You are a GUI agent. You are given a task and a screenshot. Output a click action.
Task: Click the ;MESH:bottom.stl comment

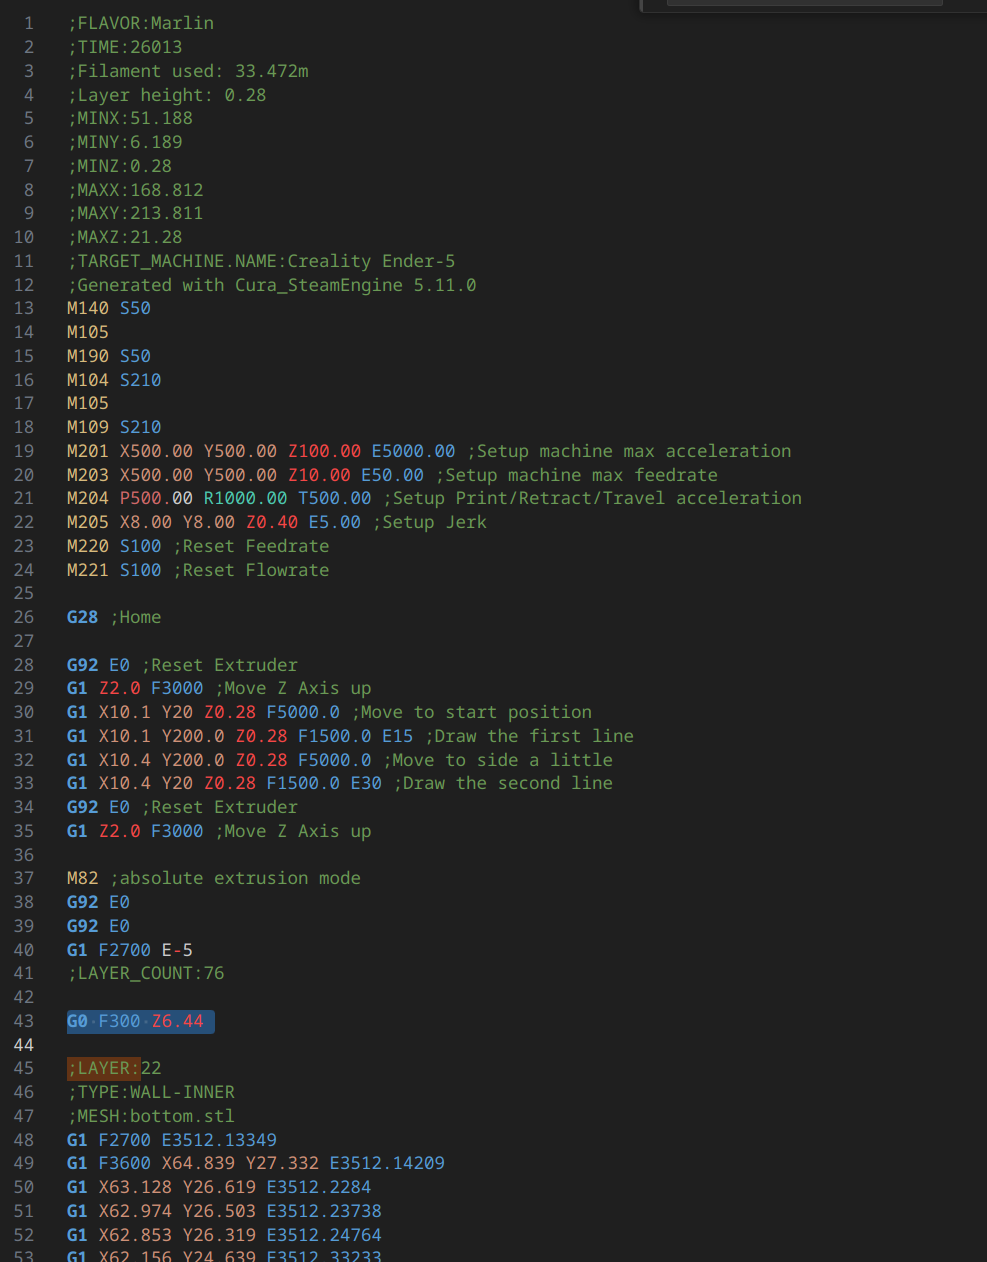150,1116
